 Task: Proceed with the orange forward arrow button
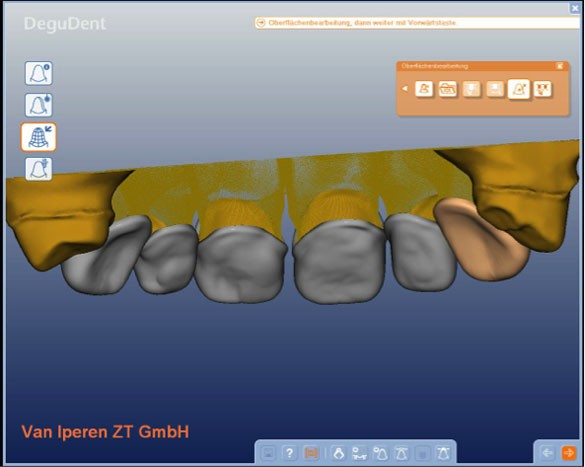568,453
